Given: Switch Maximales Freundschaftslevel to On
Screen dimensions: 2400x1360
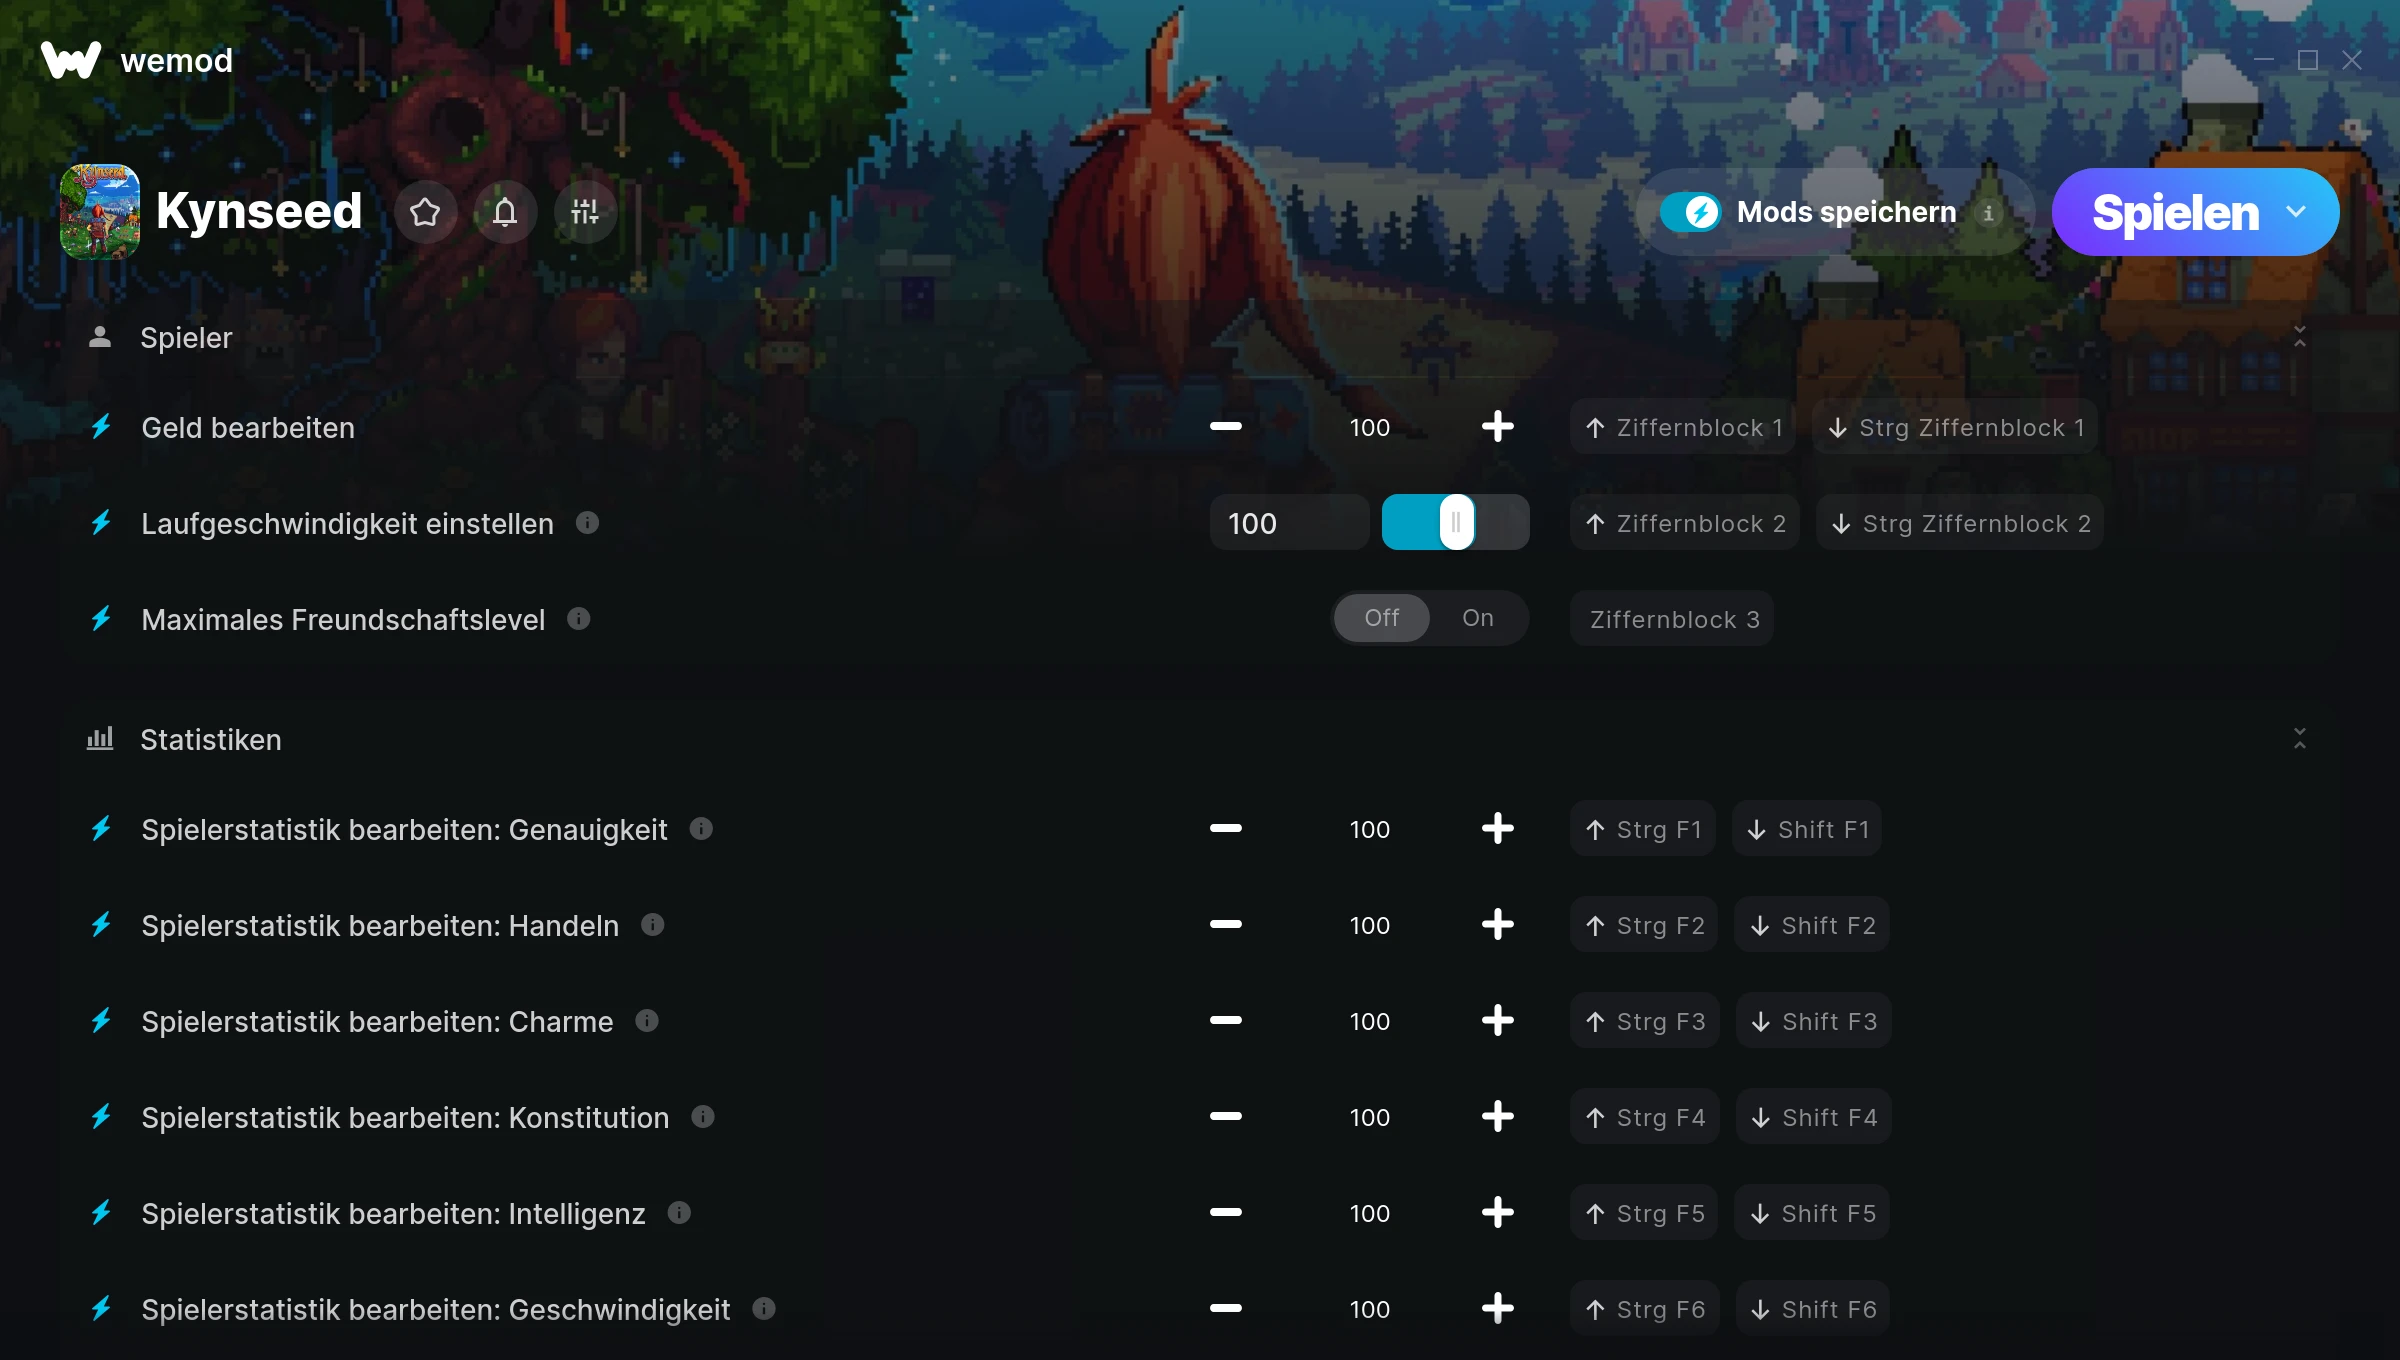Looking at the screenshot, I should [1478, 618].
